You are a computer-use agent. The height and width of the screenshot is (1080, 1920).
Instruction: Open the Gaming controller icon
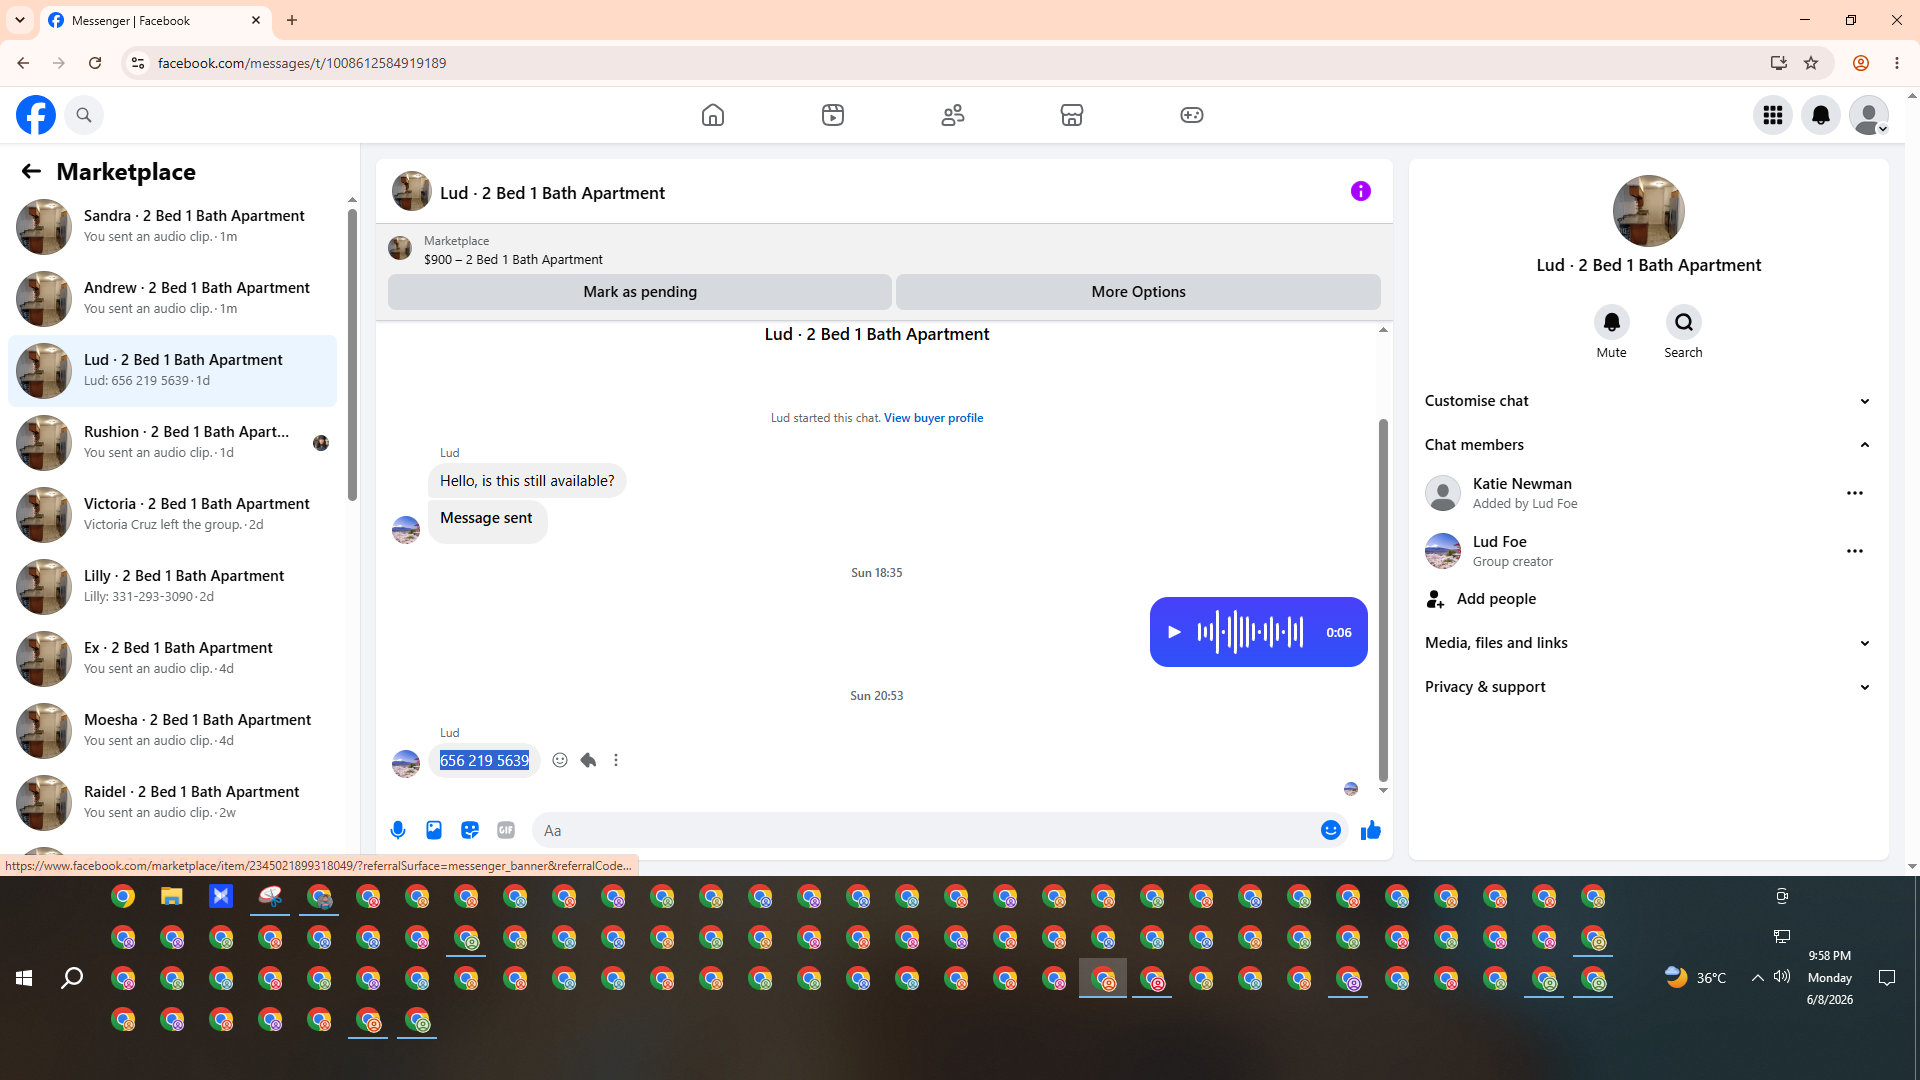(1192, 115)
